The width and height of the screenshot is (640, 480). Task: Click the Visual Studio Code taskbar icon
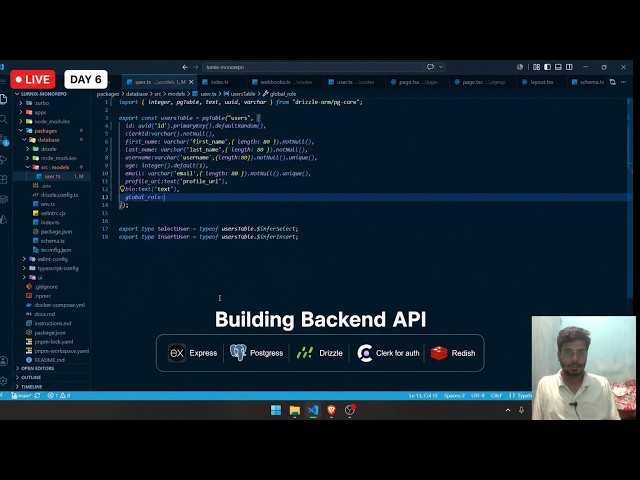click(x=313, y=410)
